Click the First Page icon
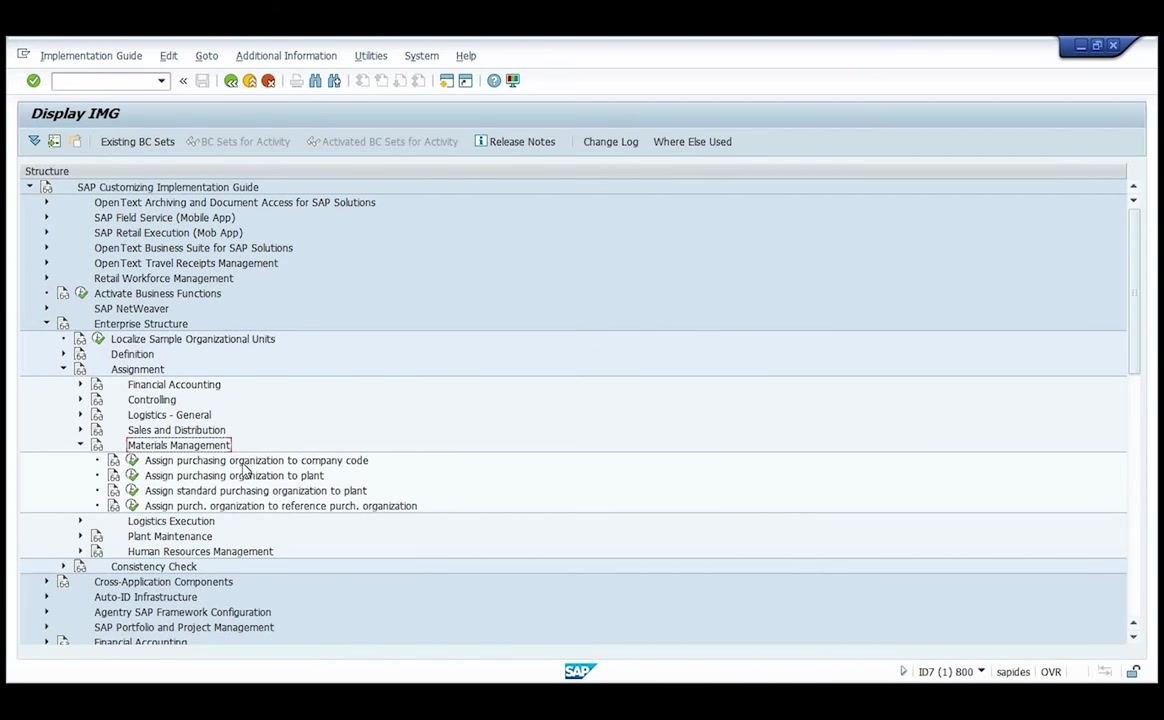The width and height of the screenshot is (1164, 720). point(363,81)
